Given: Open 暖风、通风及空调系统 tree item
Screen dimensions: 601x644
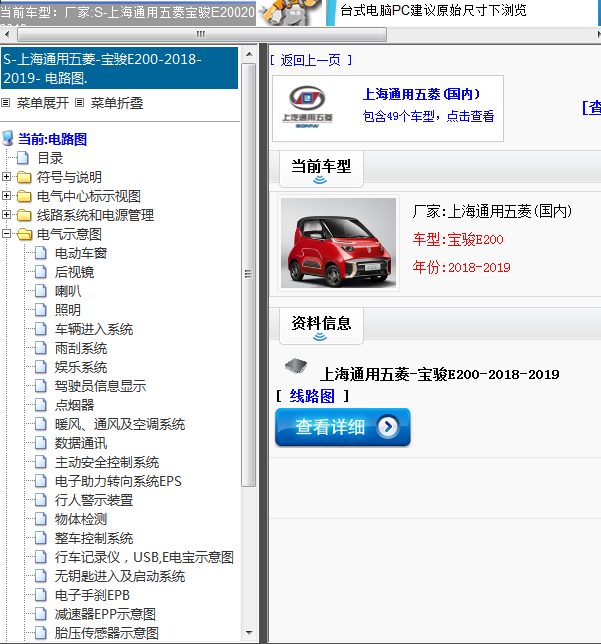Looking at the screenshot, I should click(120, 424).
